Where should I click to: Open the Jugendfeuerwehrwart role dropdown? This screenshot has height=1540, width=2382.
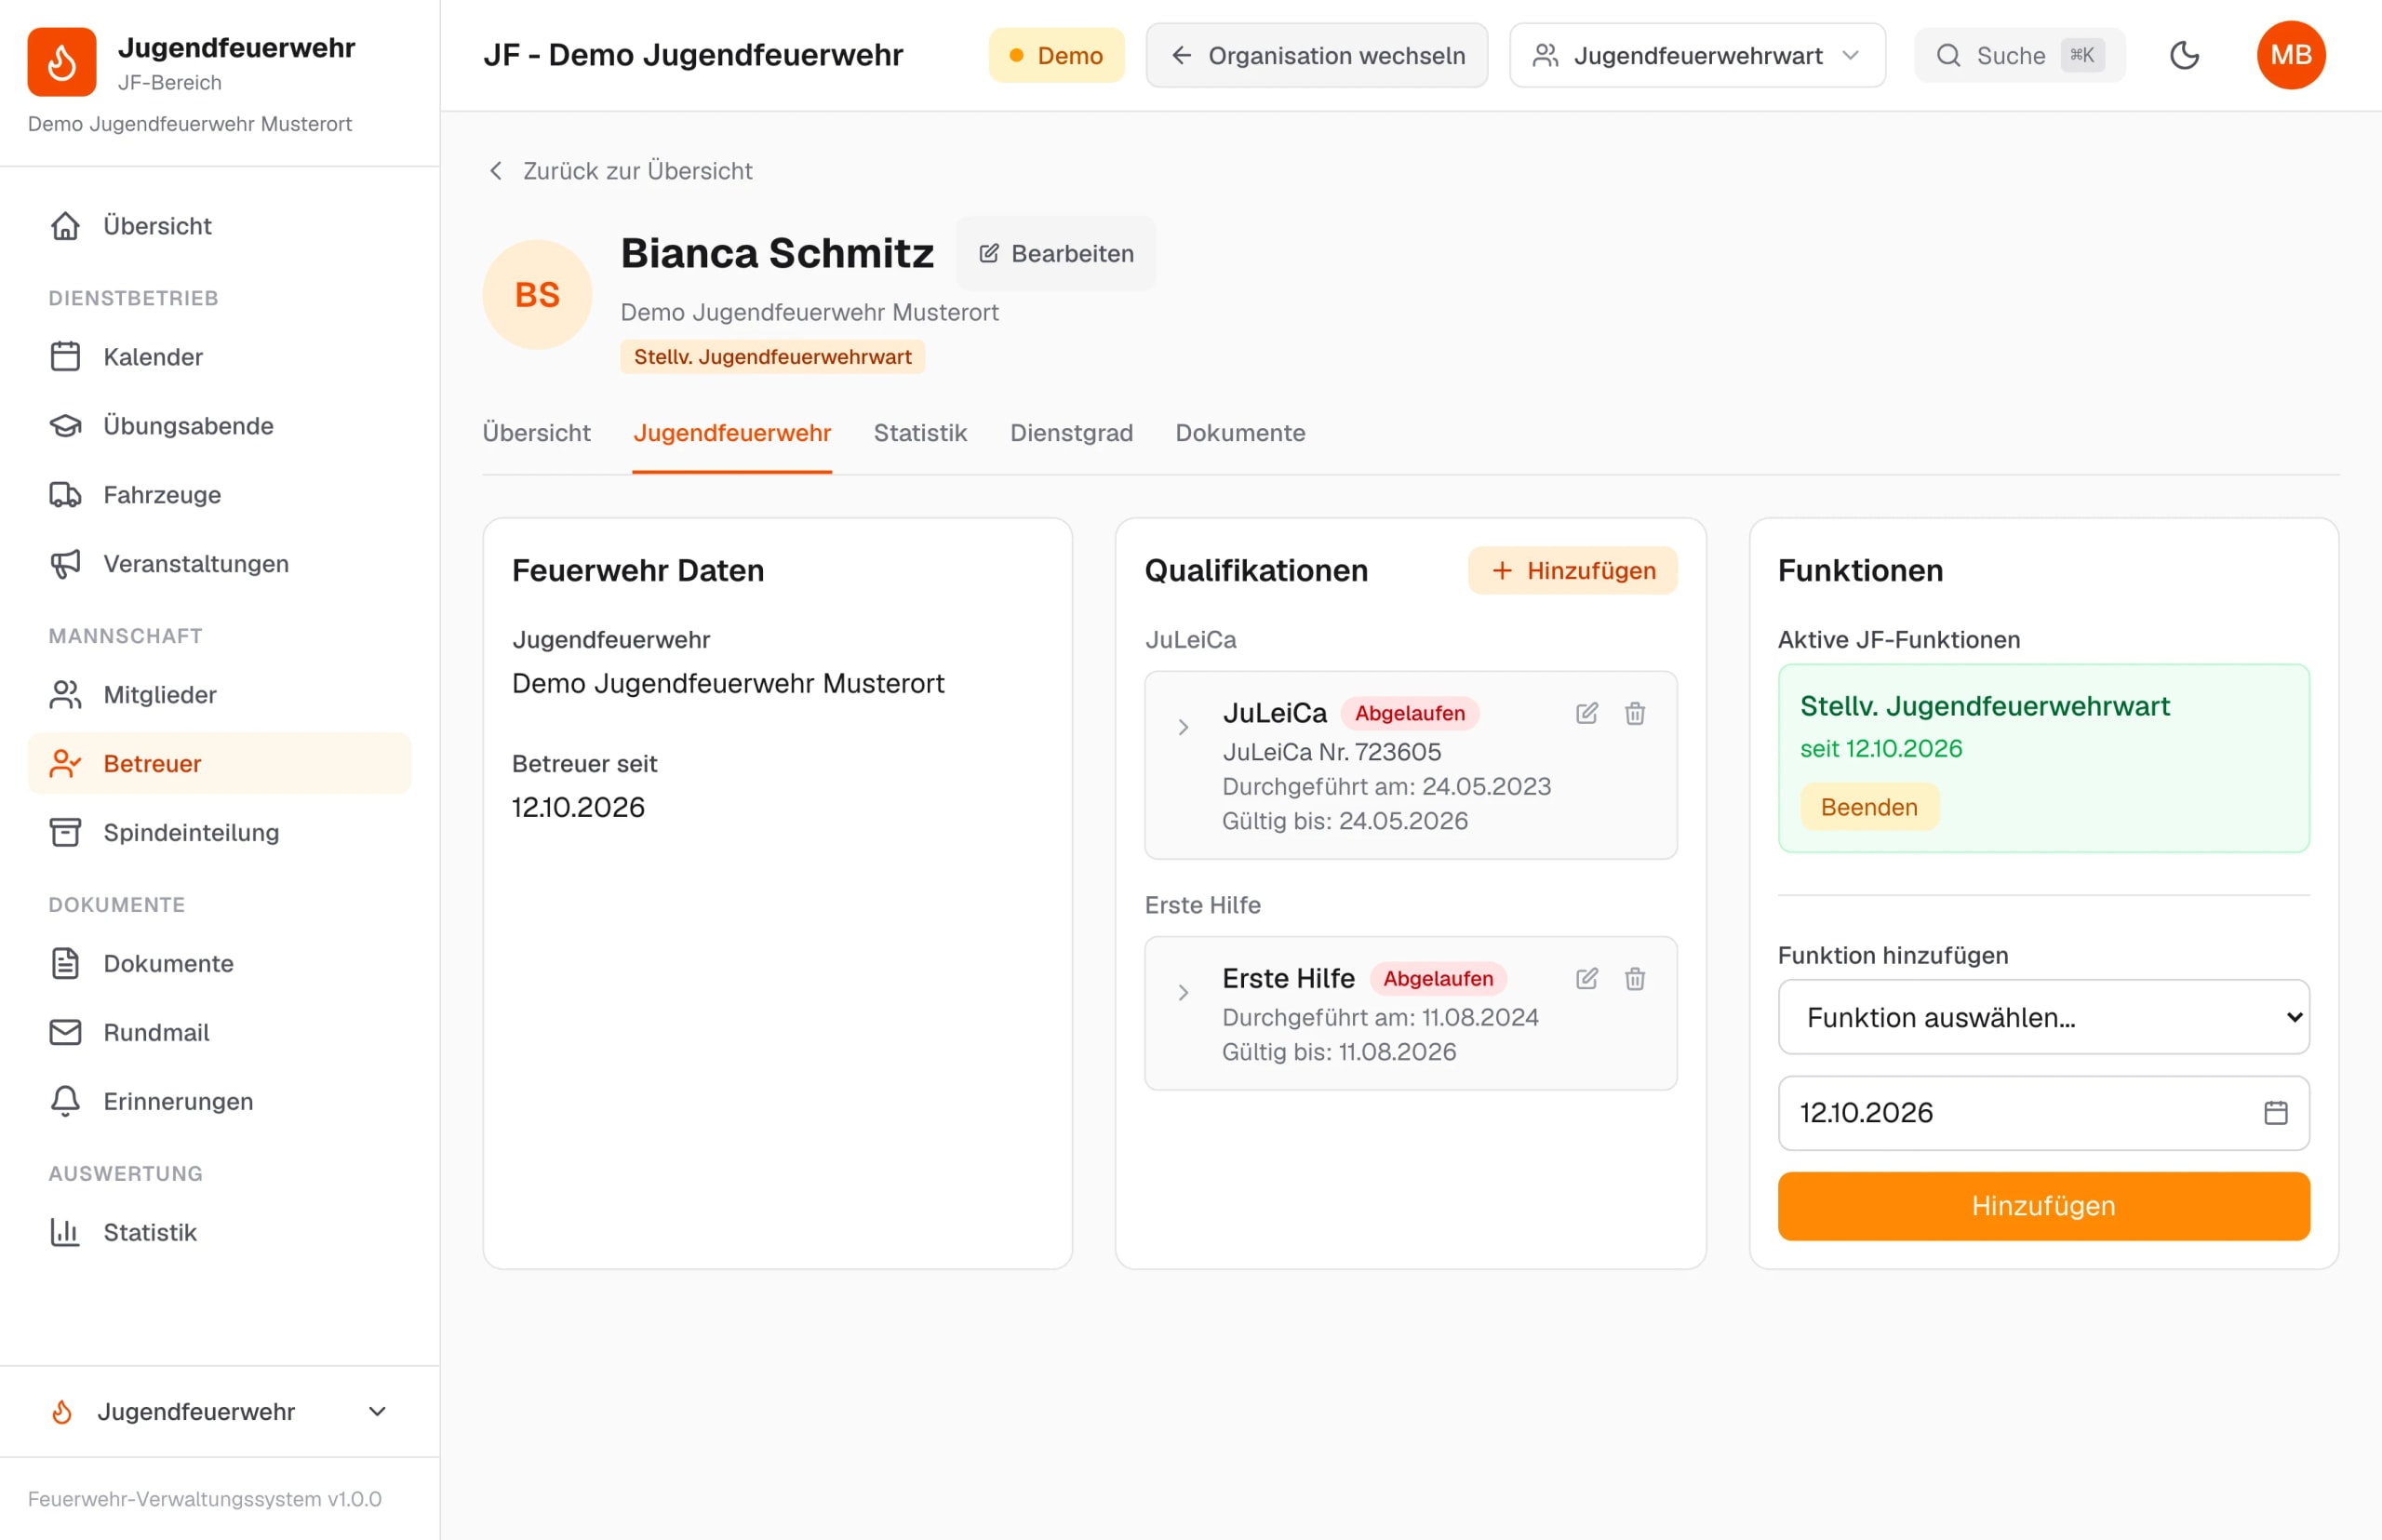pos(1697,55)
